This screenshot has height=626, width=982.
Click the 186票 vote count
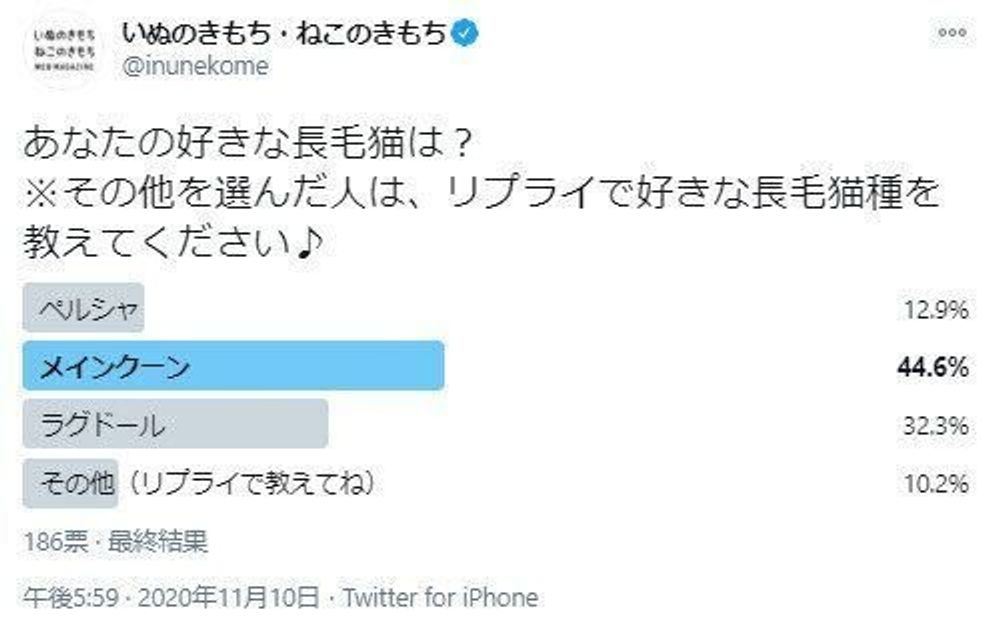pos(50,542)
